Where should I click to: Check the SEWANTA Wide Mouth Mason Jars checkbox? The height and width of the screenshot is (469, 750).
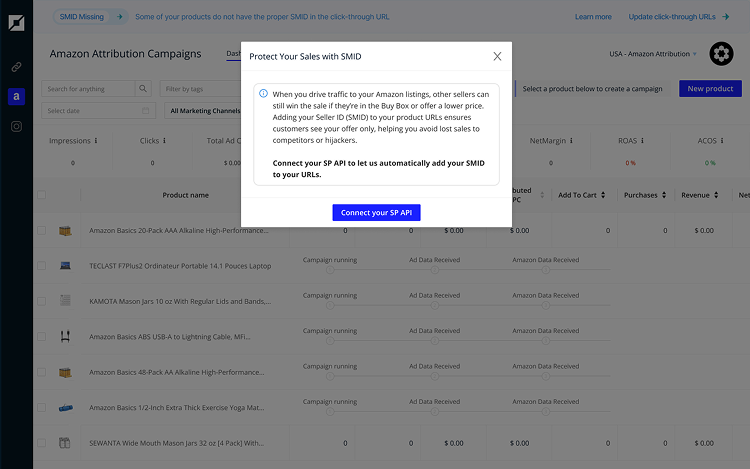[42, 443]
